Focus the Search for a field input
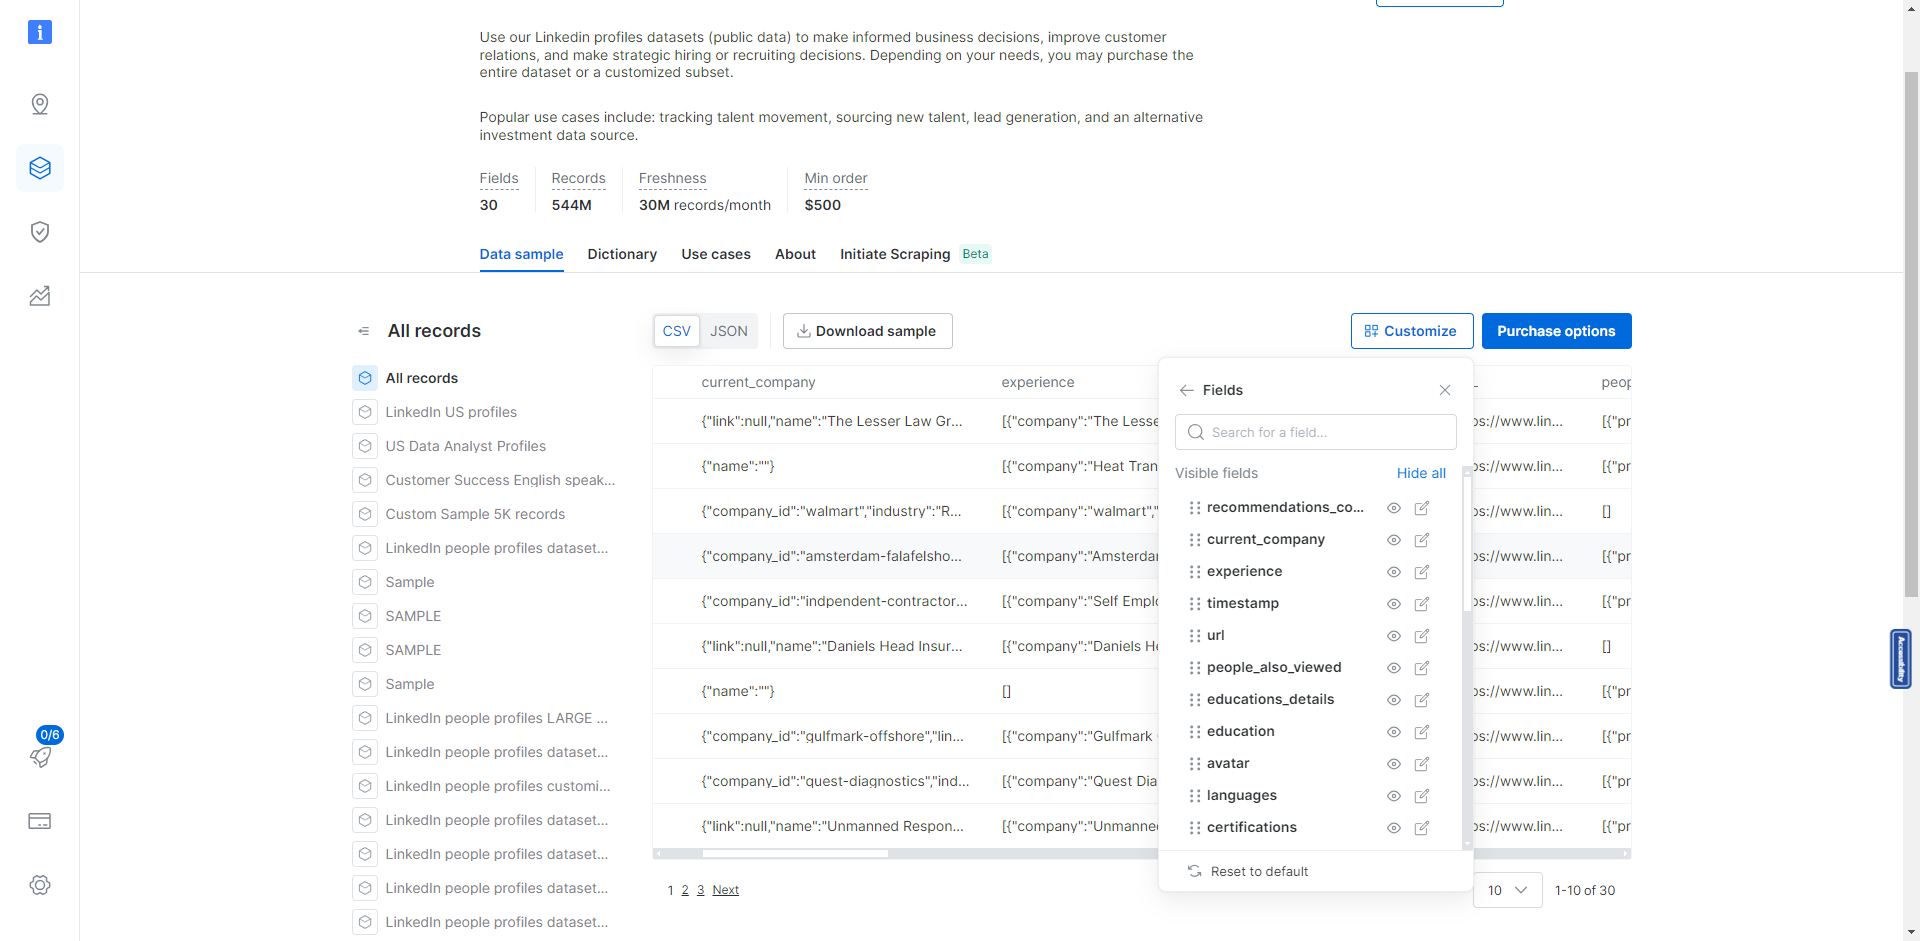This screenshot has width=1920, height=941. [x=1315, y=432]
